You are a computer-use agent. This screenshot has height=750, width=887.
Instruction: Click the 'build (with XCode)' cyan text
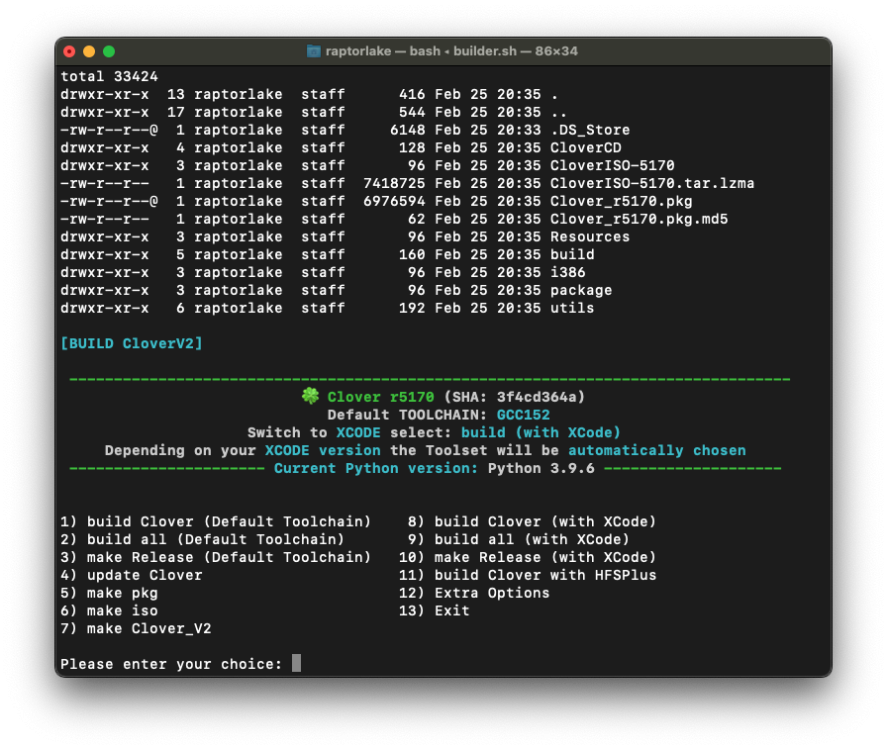pyautogui.click(x=541, y=433)
